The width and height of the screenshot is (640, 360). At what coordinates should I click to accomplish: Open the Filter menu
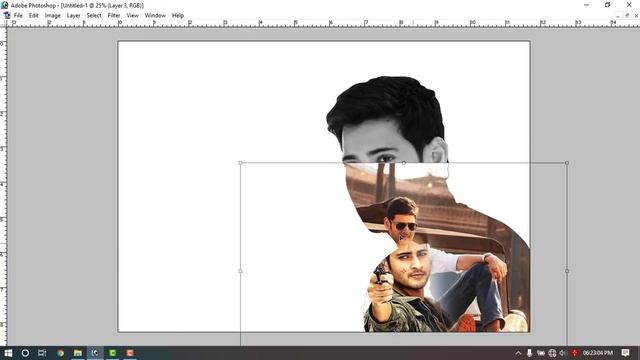(x=114, y=16)
